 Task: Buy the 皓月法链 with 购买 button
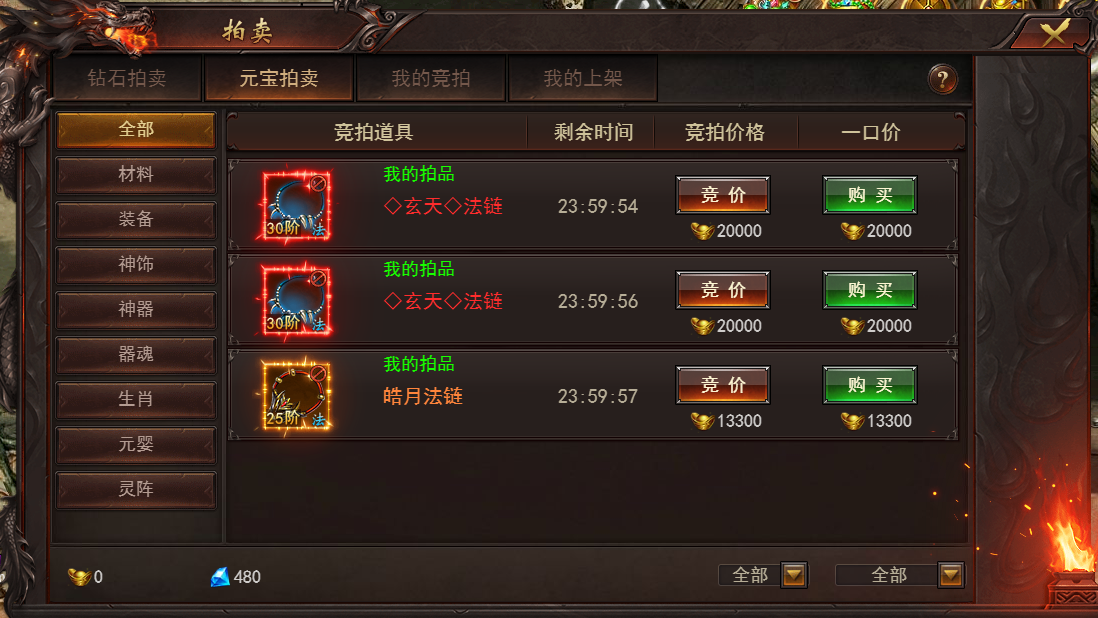tap(869, 385)
